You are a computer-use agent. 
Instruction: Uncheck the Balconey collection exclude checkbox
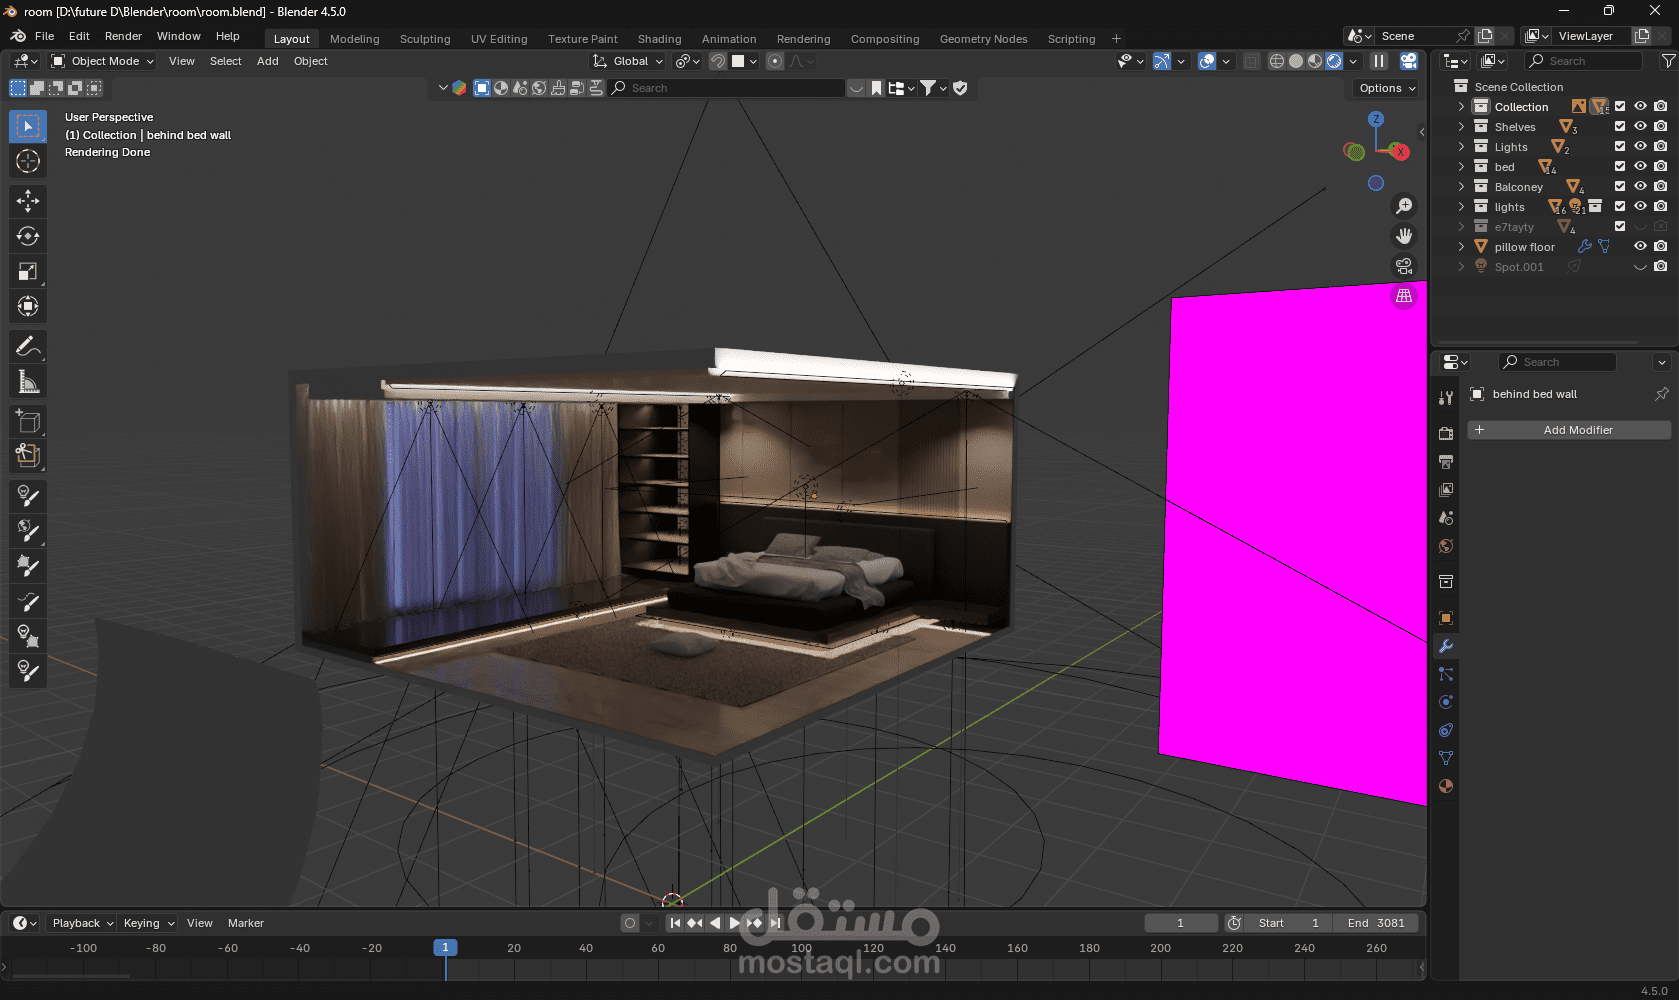(1620, 187)
